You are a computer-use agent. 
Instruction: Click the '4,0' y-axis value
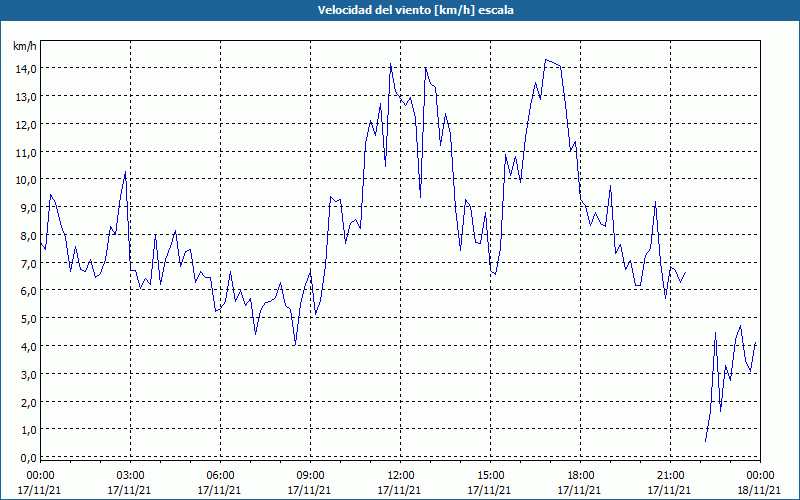27,346
